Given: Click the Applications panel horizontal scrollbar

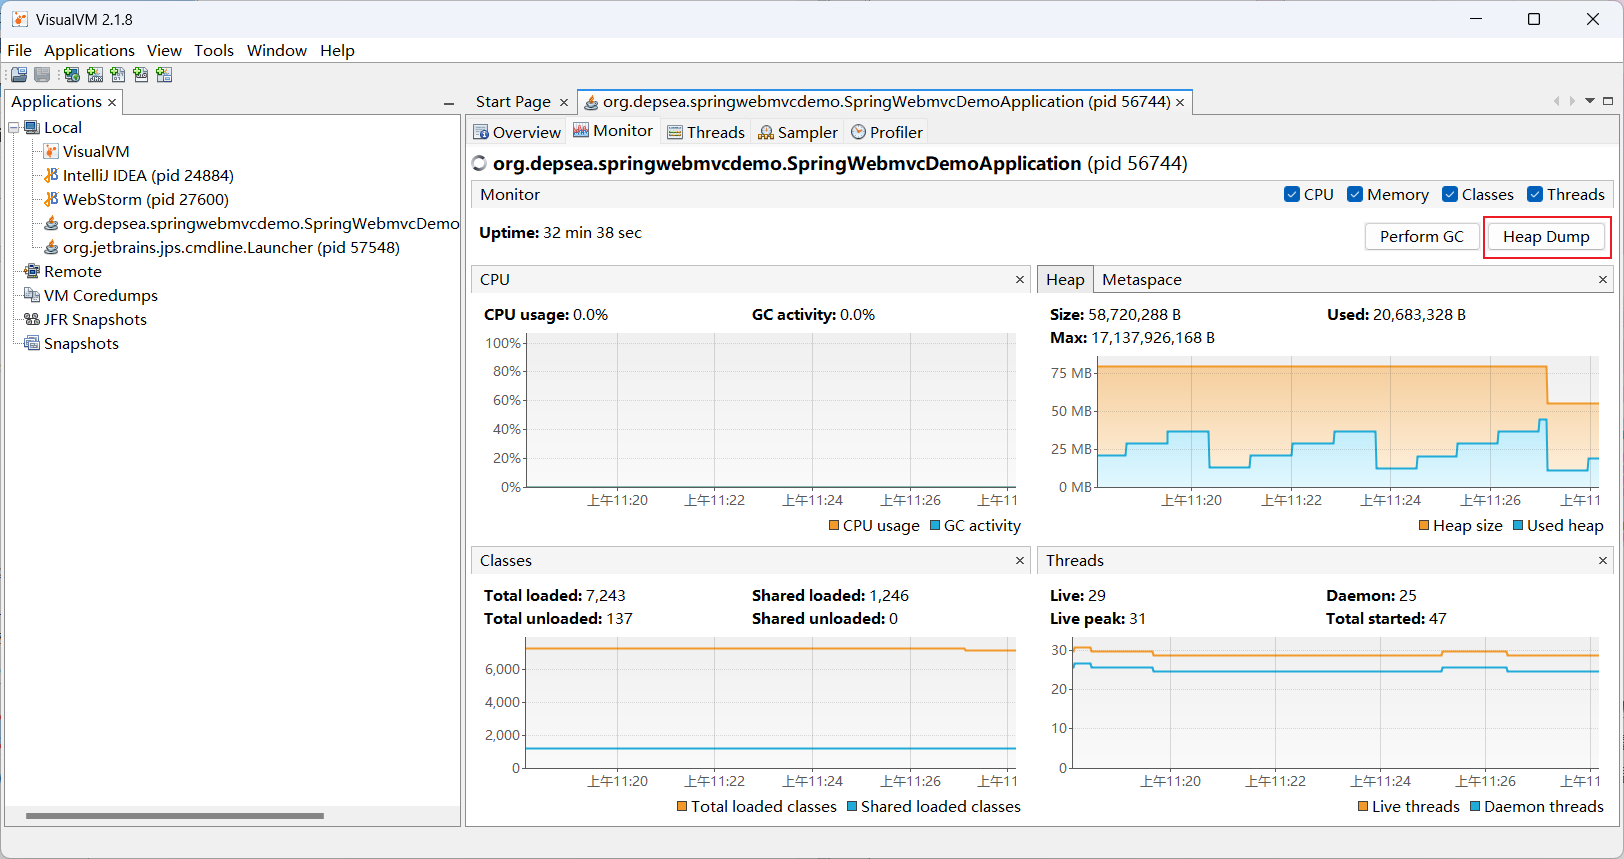Looking at the screenshot, I should click(x=175, y=816).
